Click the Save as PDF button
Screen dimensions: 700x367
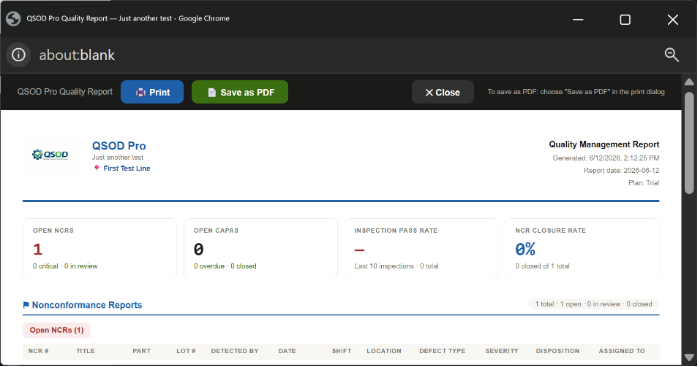(x=240, y=92)
